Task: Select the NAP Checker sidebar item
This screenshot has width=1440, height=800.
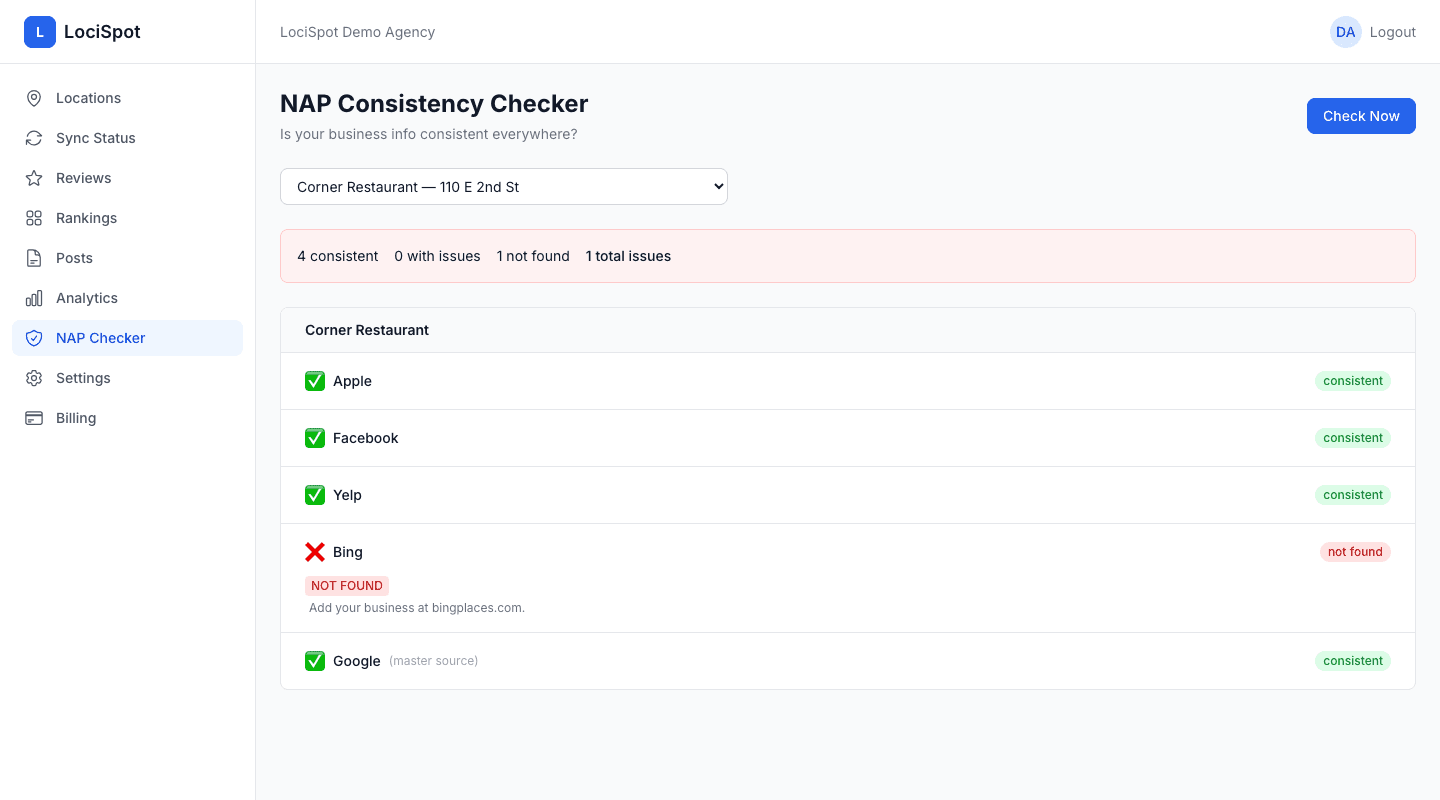Action: [x=127, y=338]
